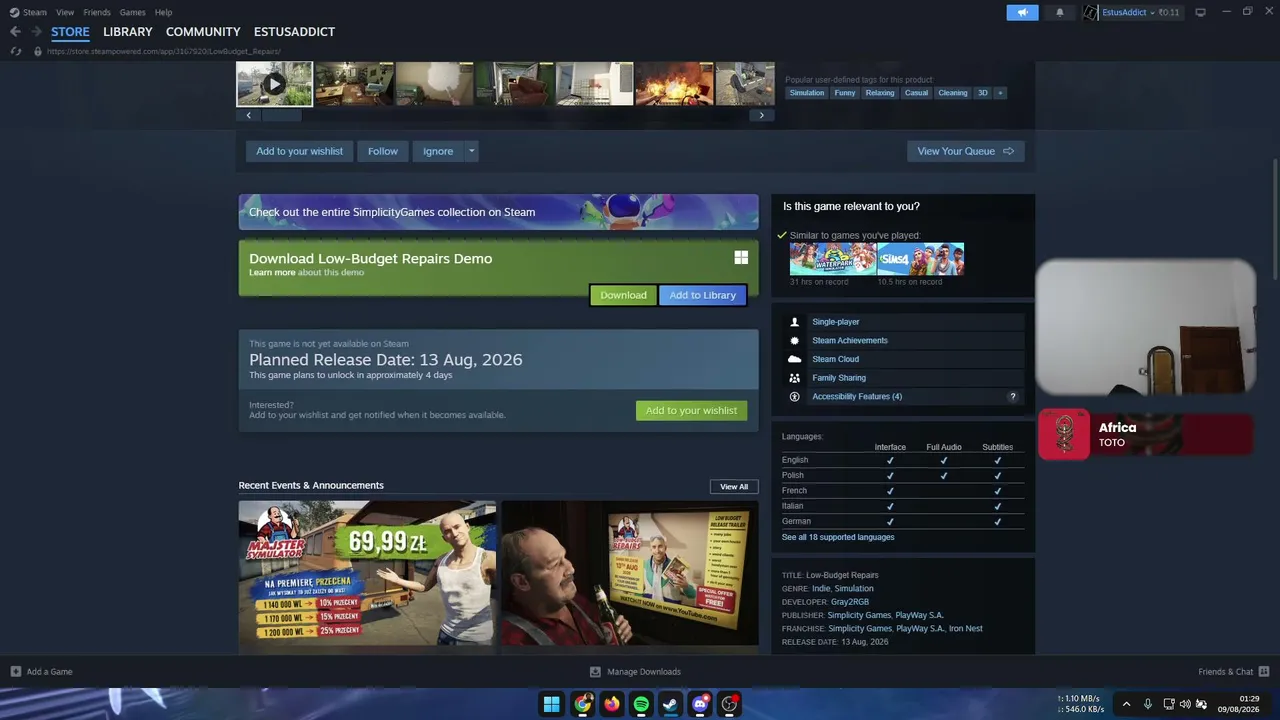Open the View menu
1280x720 pixels.
pyautogui.click(x=65, y=12)
